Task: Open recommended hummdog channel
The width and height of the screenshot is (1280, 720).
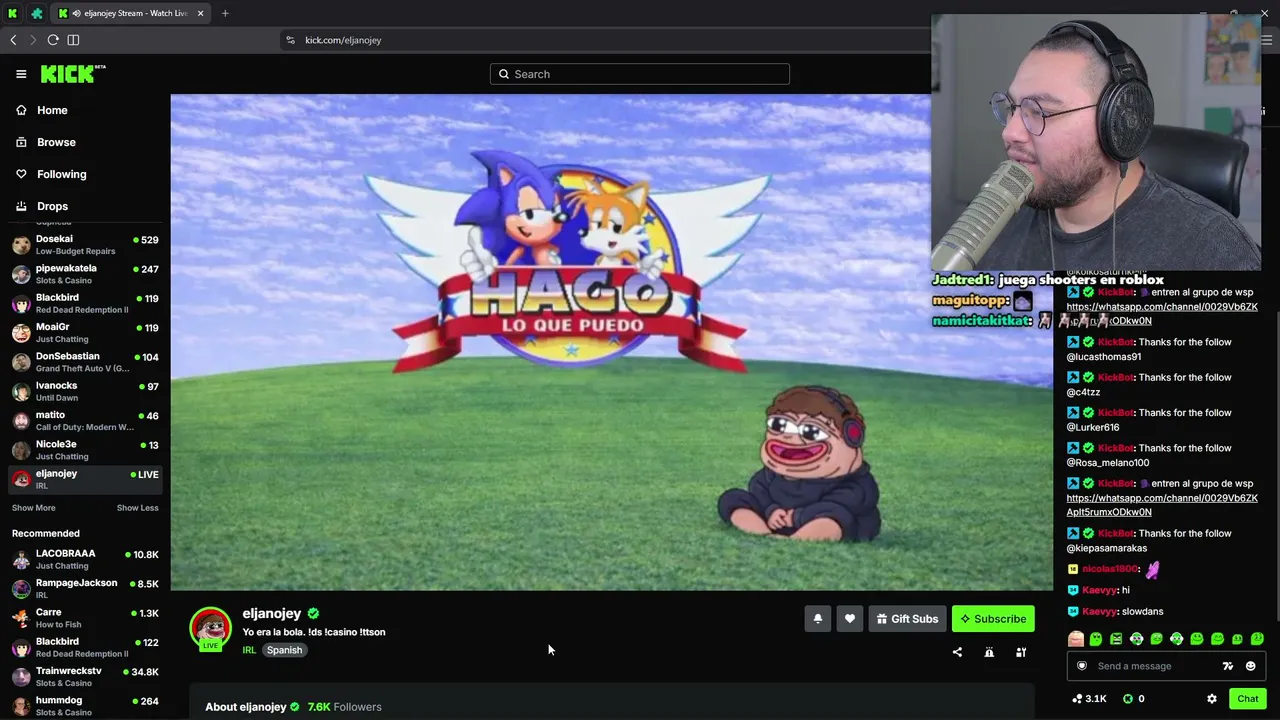Action: [84, 706]
